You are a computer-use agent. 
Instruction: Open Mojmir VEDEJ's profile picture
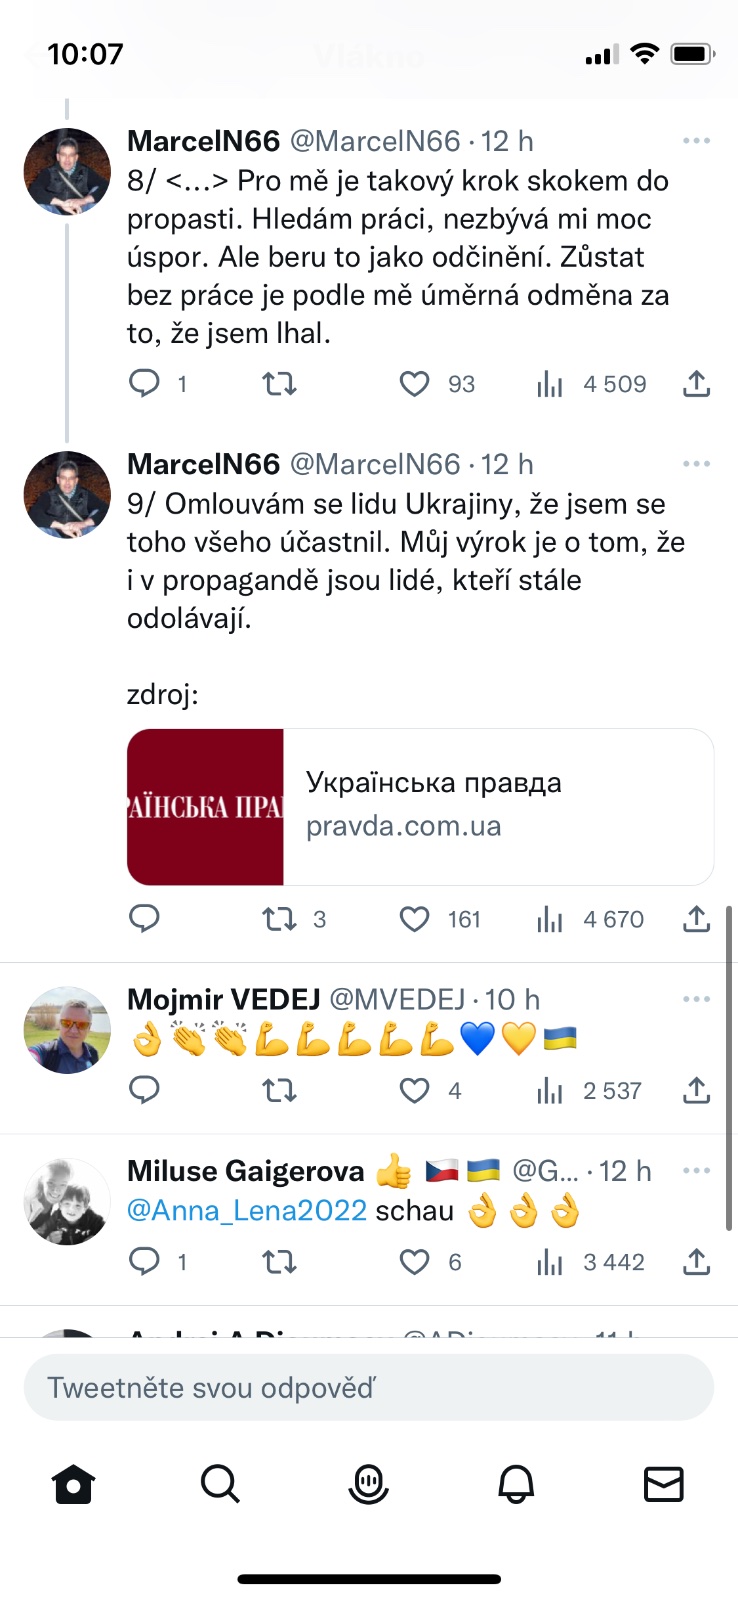67,1030
